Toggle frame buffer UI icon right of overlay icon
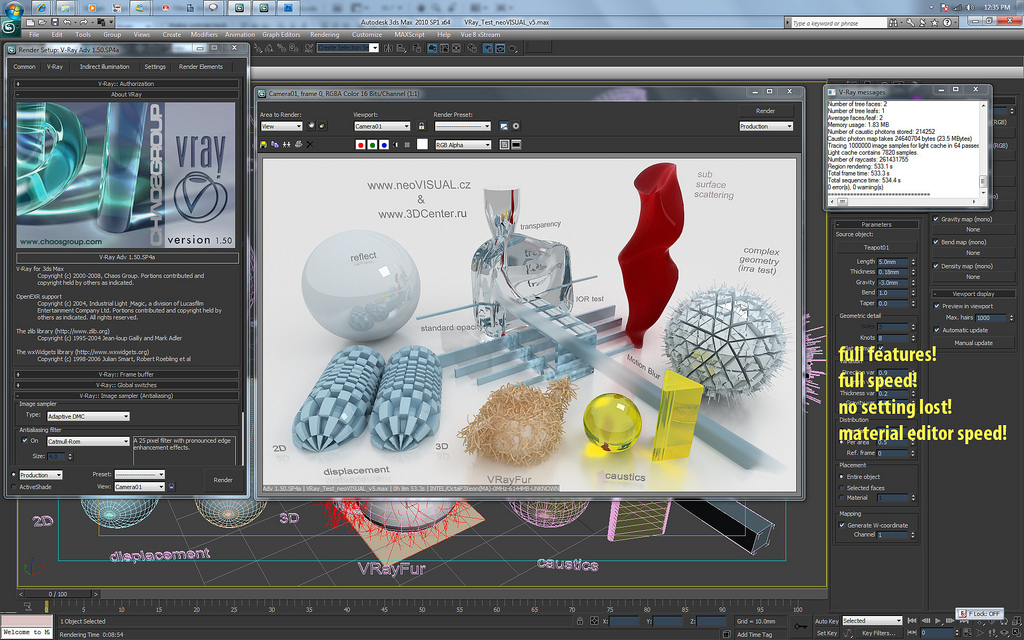The height and width of the screenshot is (640, 1024). (516, 144)
